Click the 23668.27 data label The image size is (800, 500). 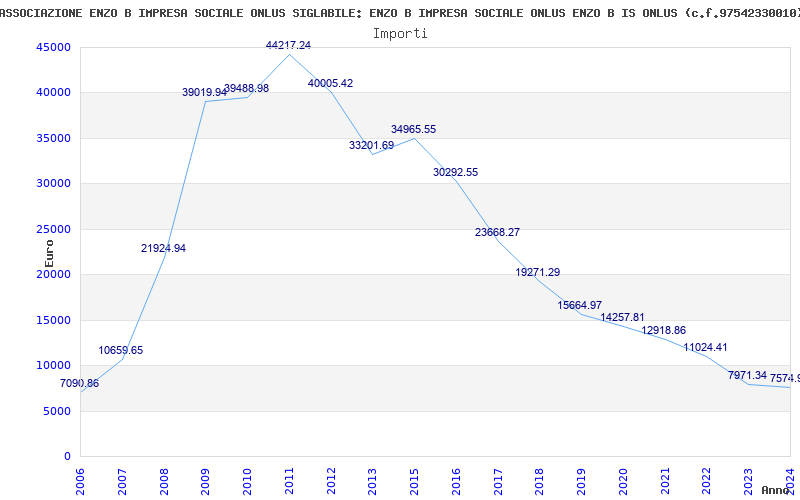497,232
